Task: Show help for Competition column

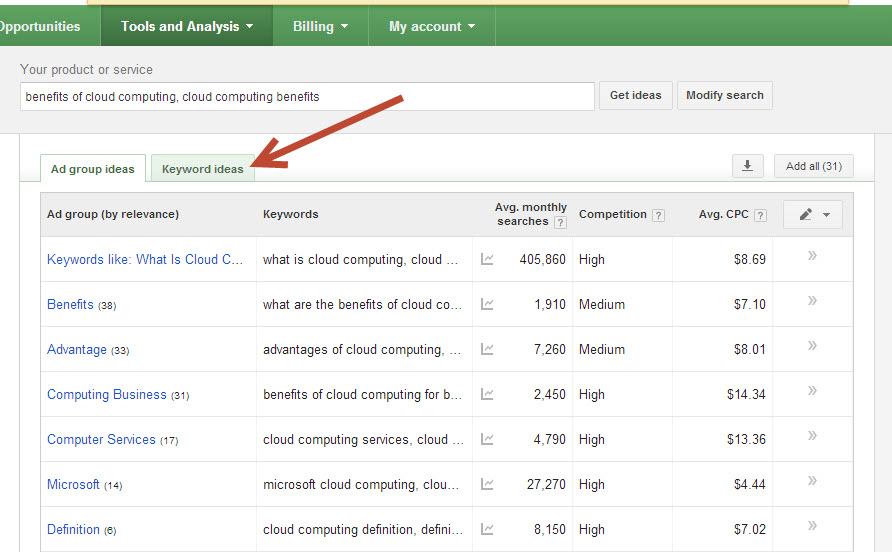Action: pos(658,216)
